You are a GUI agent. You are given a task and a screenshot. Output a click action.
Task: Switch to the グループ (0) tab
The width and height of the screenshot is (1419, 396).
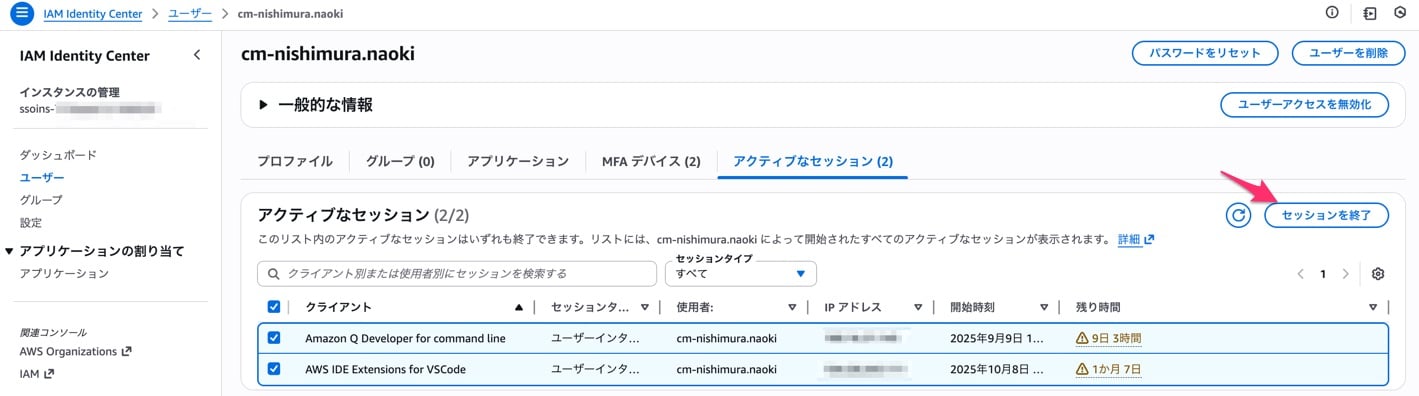click(x=400, y=161)
